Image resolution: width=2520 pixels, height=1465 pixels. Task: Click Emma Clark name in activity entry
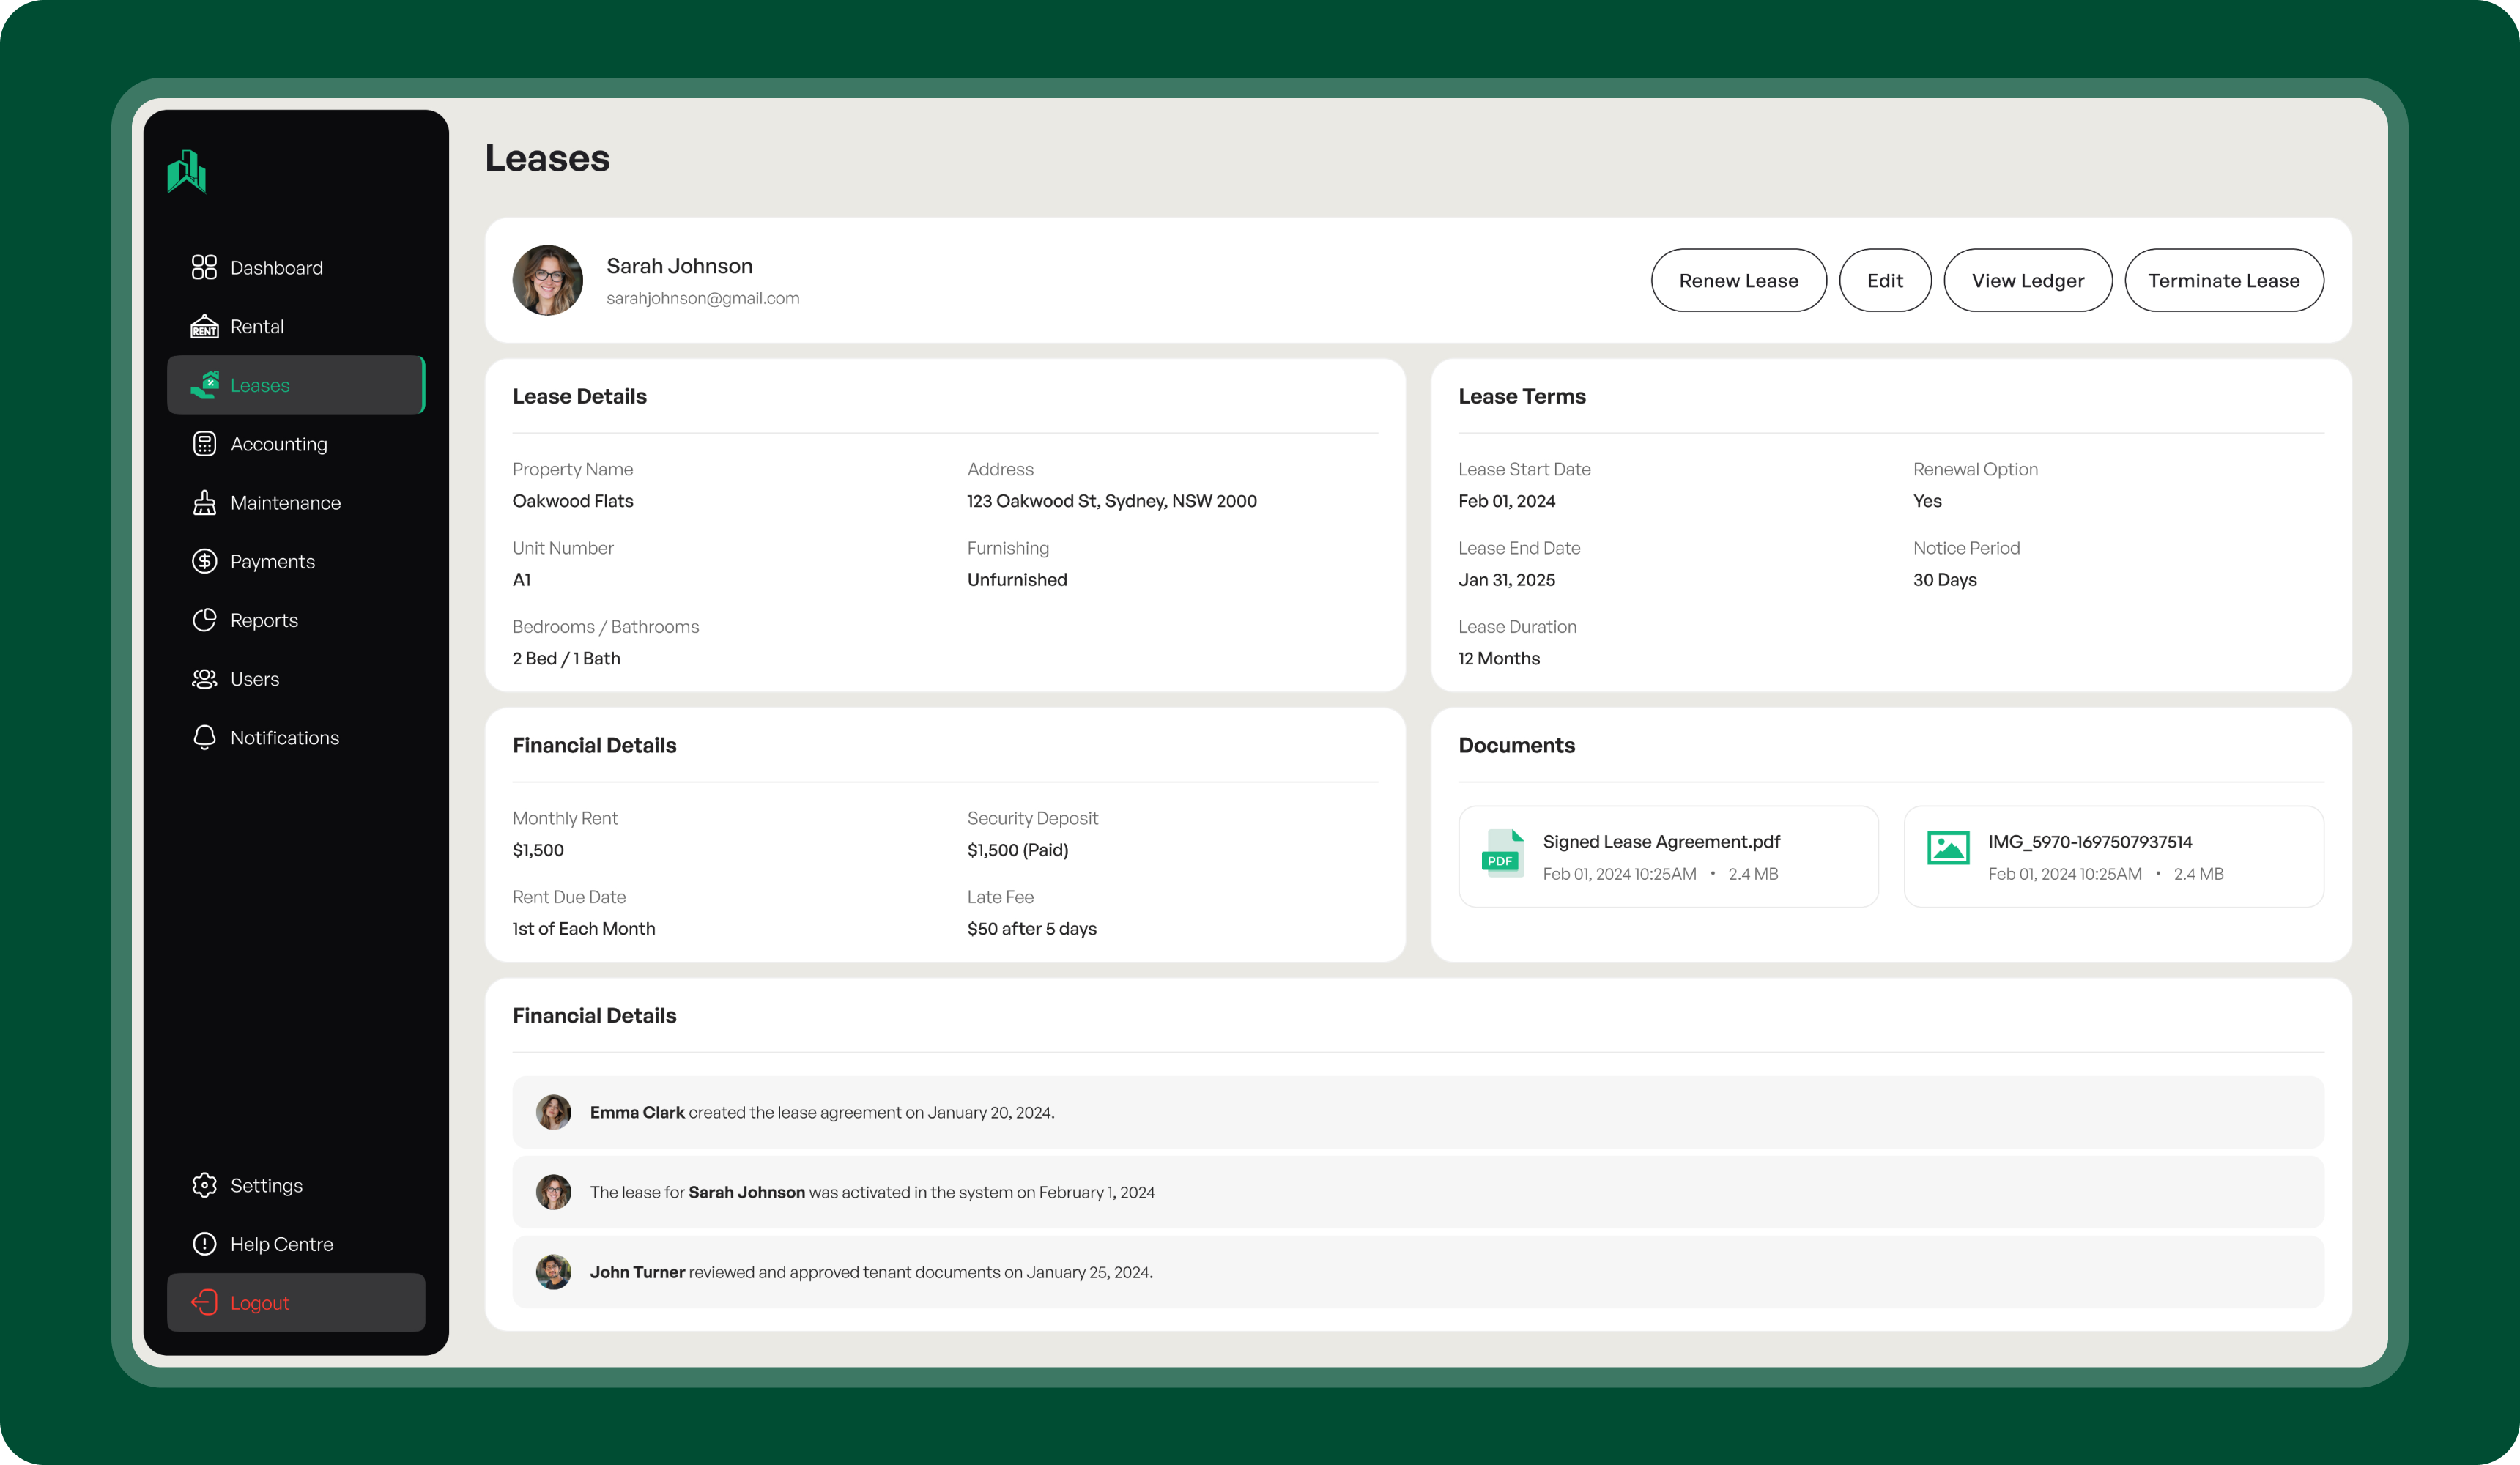tap(637, 1112)
